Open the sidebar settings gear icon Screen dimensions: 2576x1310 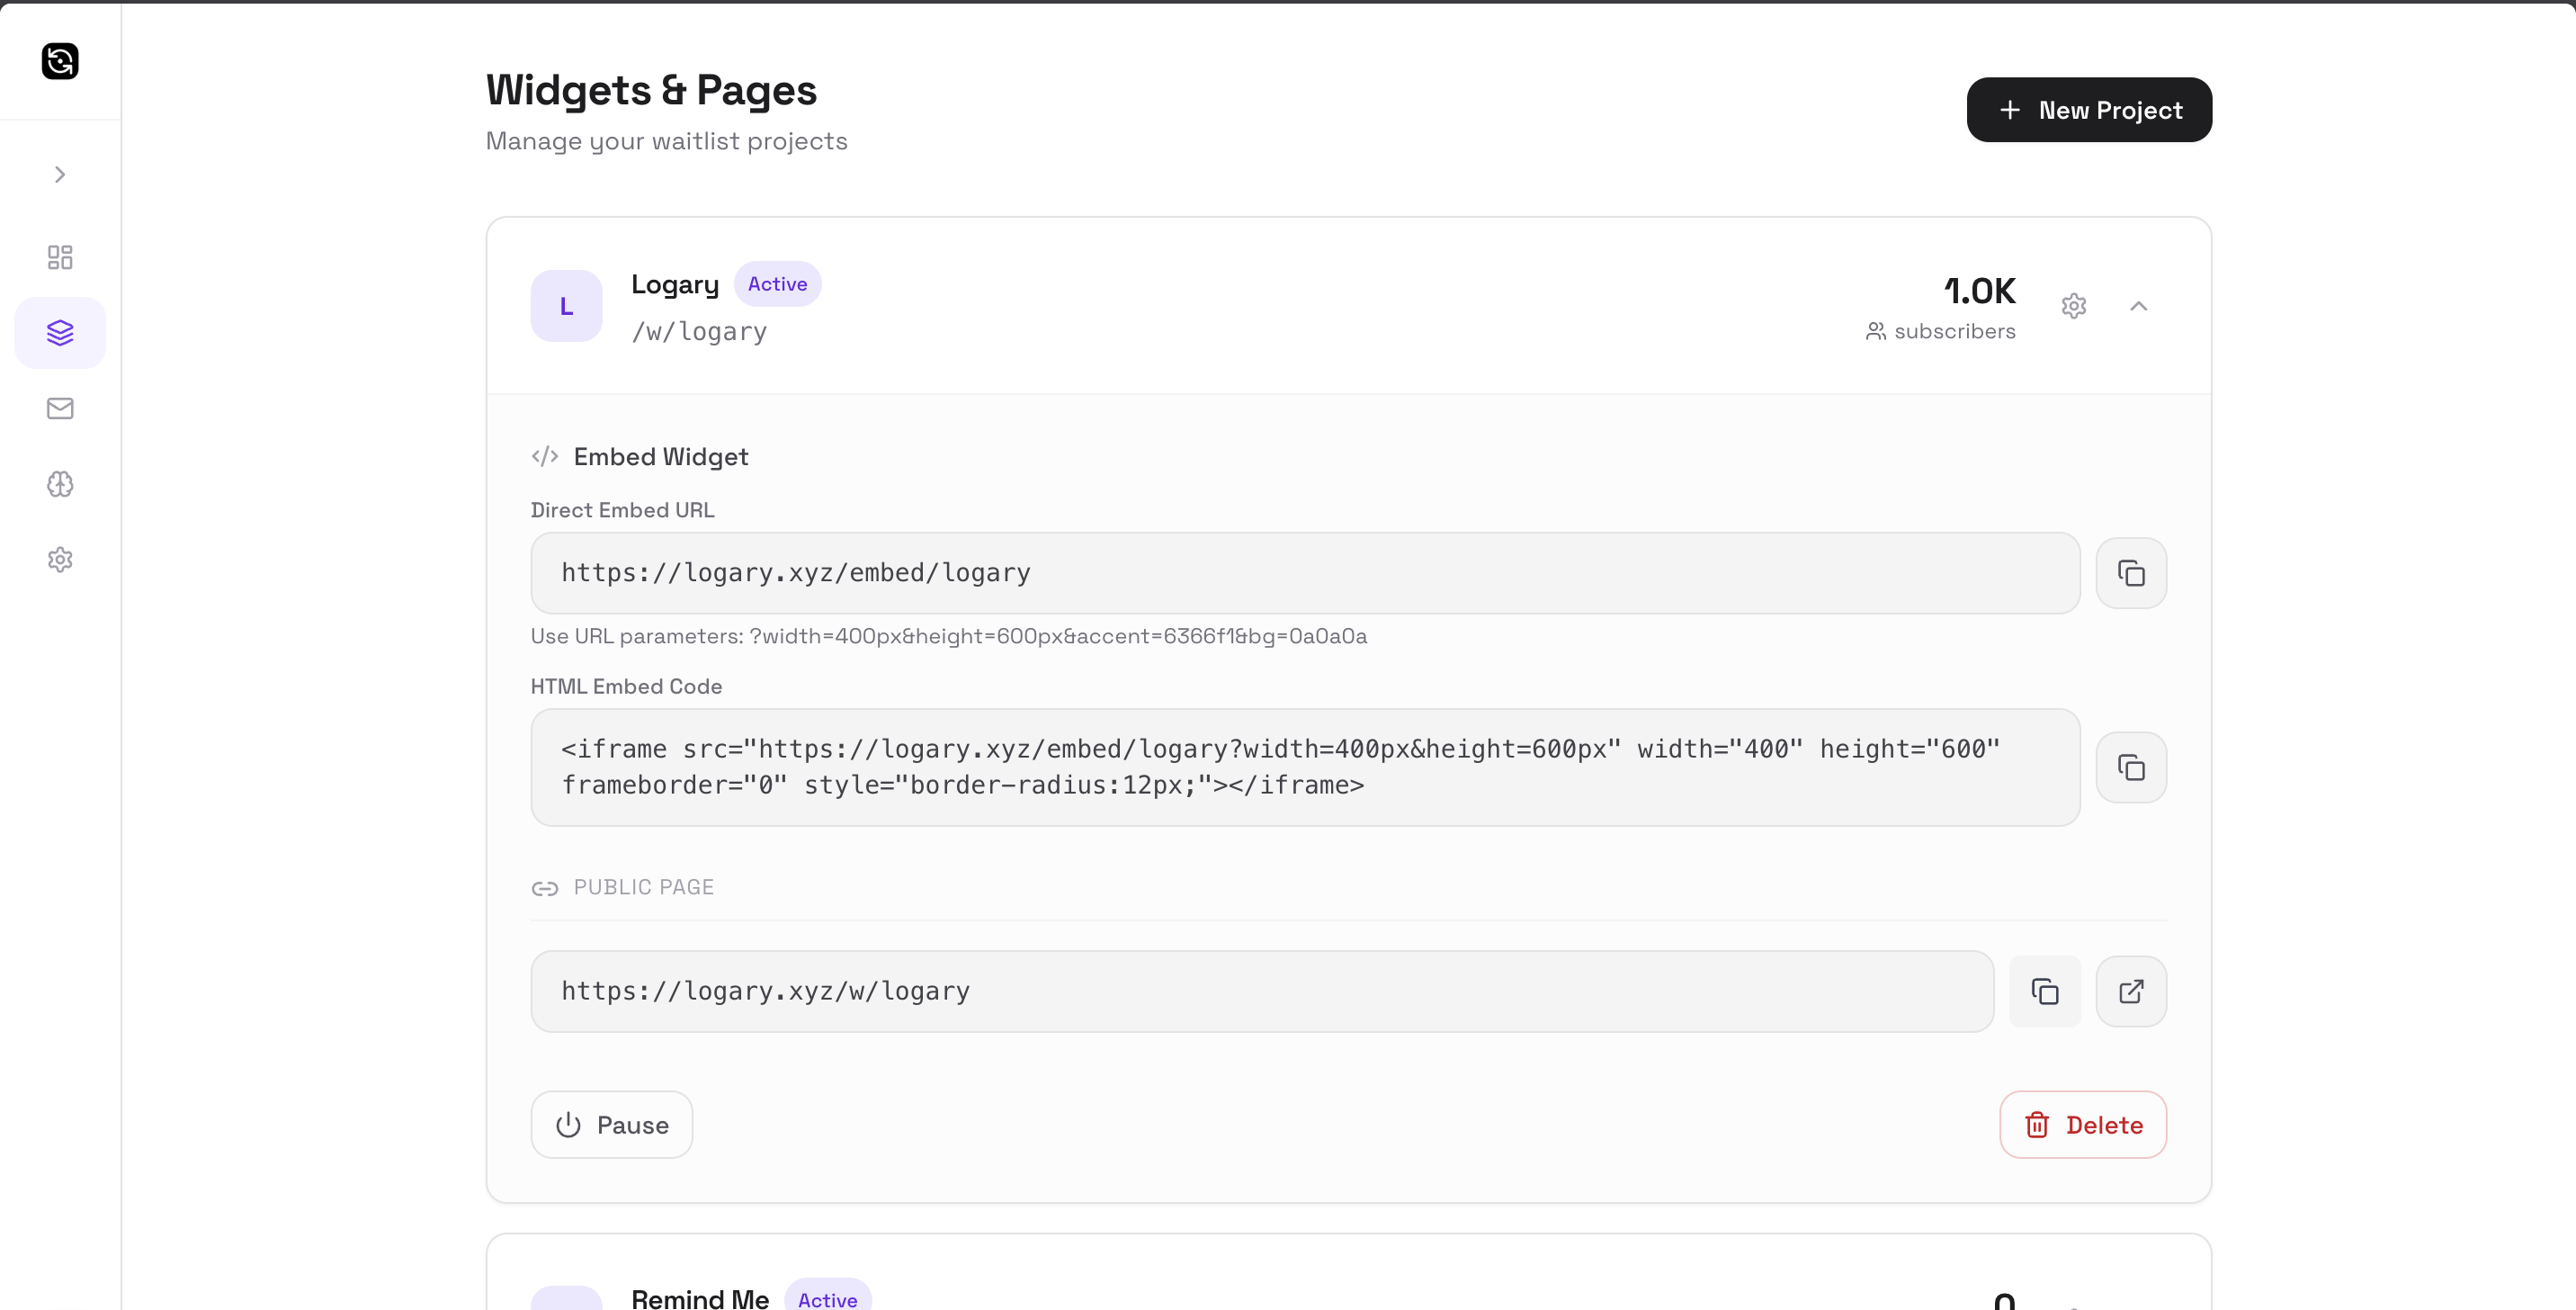[x=60, y=559]
